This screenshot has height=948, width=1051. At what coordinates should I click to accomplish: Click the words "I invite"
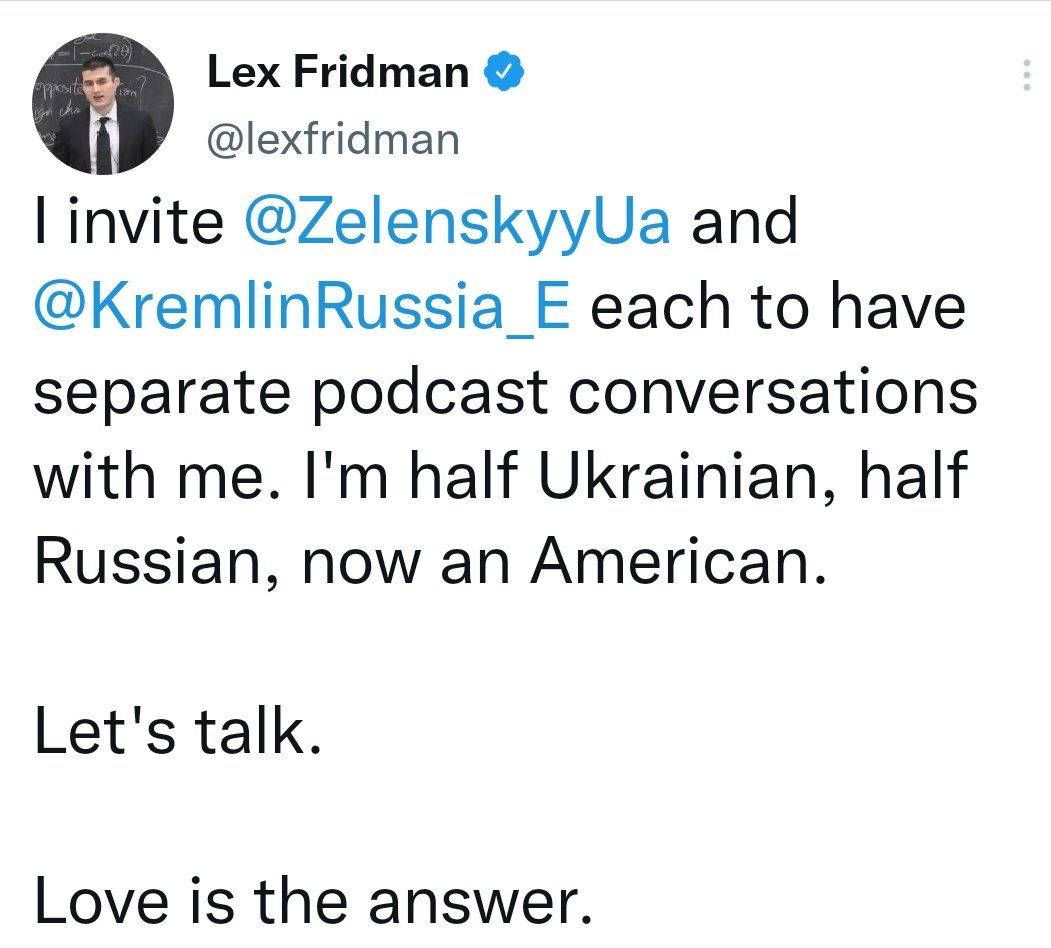[129, 223]
